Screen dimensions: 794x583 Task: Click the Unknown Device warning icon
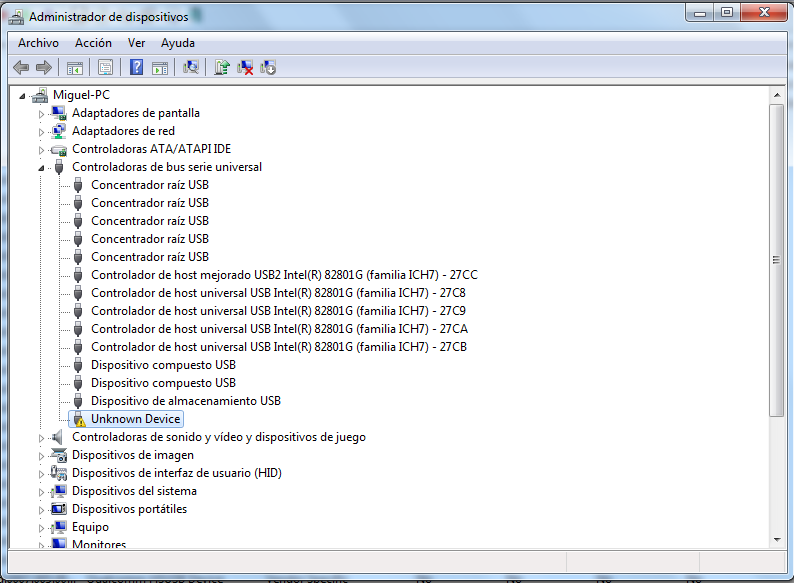pos(78,419)
